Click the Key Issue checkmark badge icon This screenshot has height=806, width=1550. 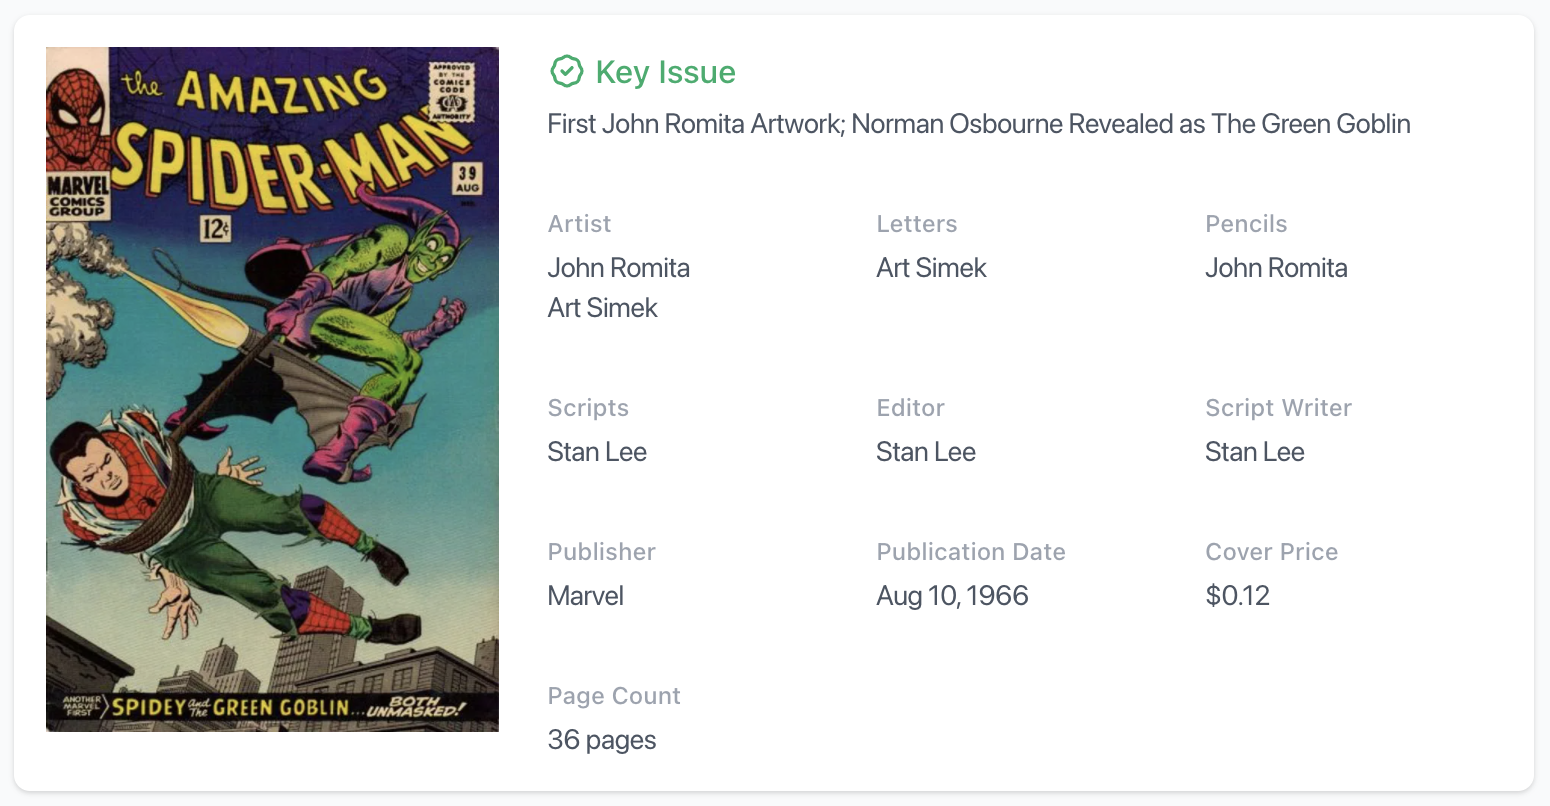point(567,72)
